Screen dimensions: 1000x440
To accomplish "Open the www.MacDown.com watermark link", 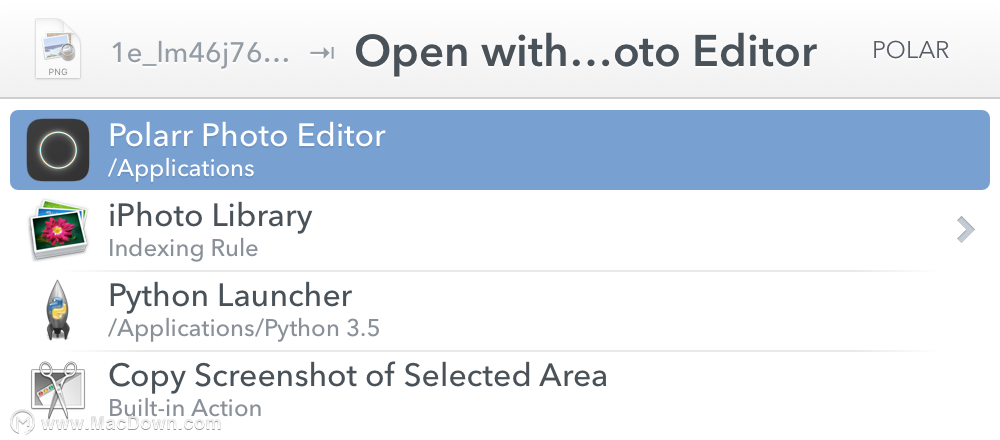I will click(x=130, y=423).
